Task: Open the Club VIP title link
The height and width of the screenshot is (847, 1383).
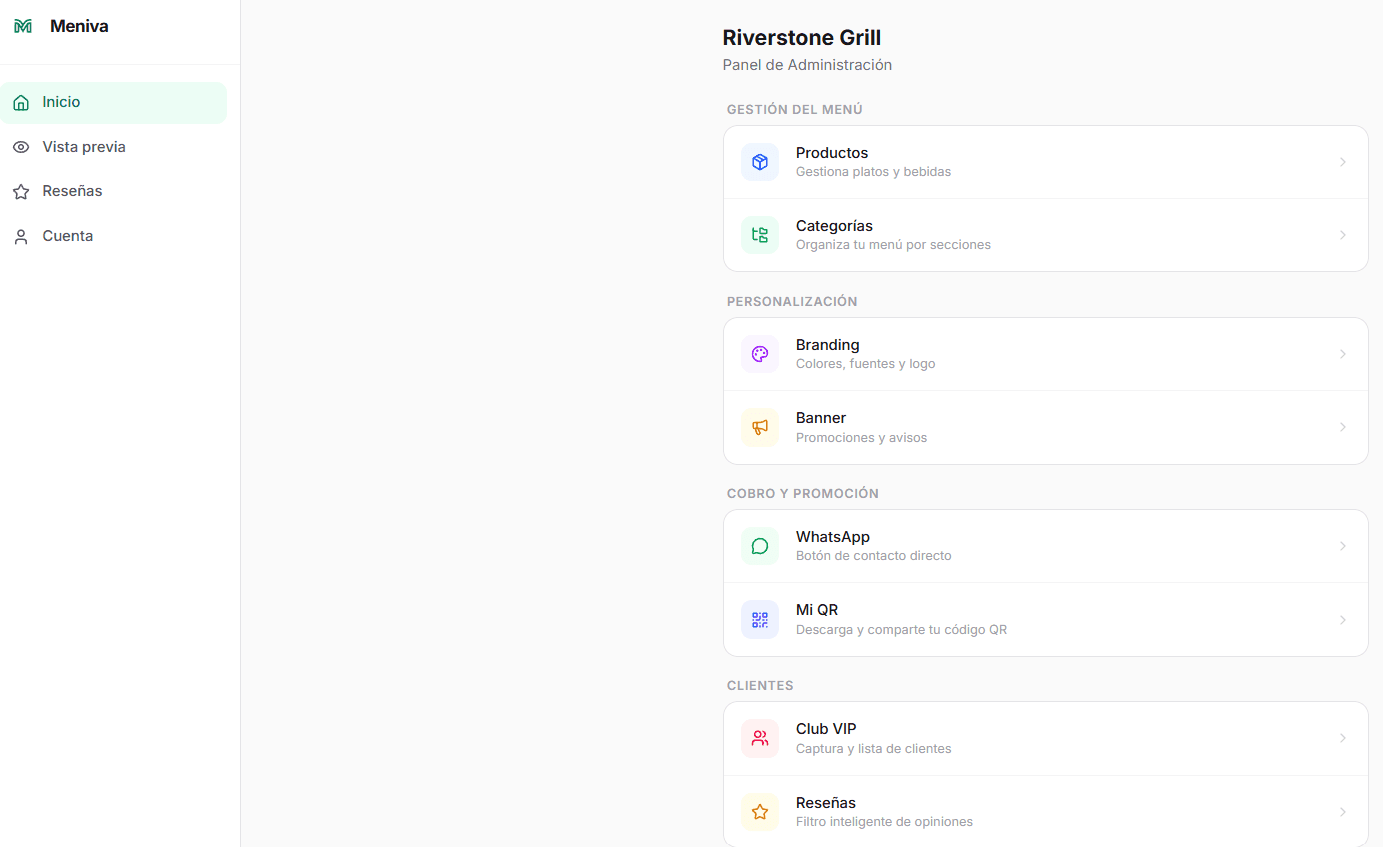Action: coord(826,729)
